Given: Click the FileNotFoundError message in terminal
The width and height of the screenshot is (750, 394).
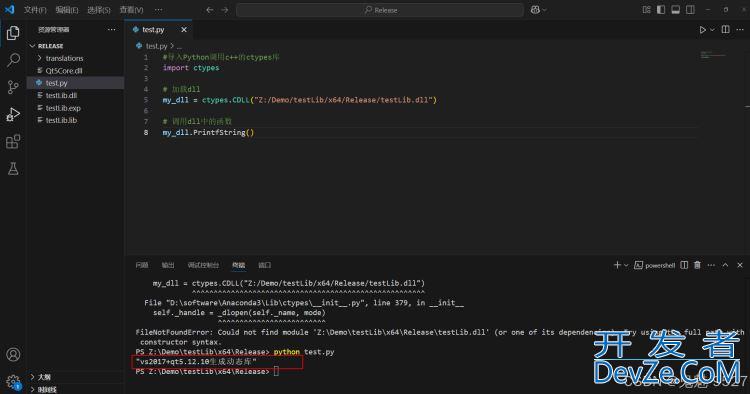Looking at the screenshot, I should pyautogui.click(x=440, y=337).
